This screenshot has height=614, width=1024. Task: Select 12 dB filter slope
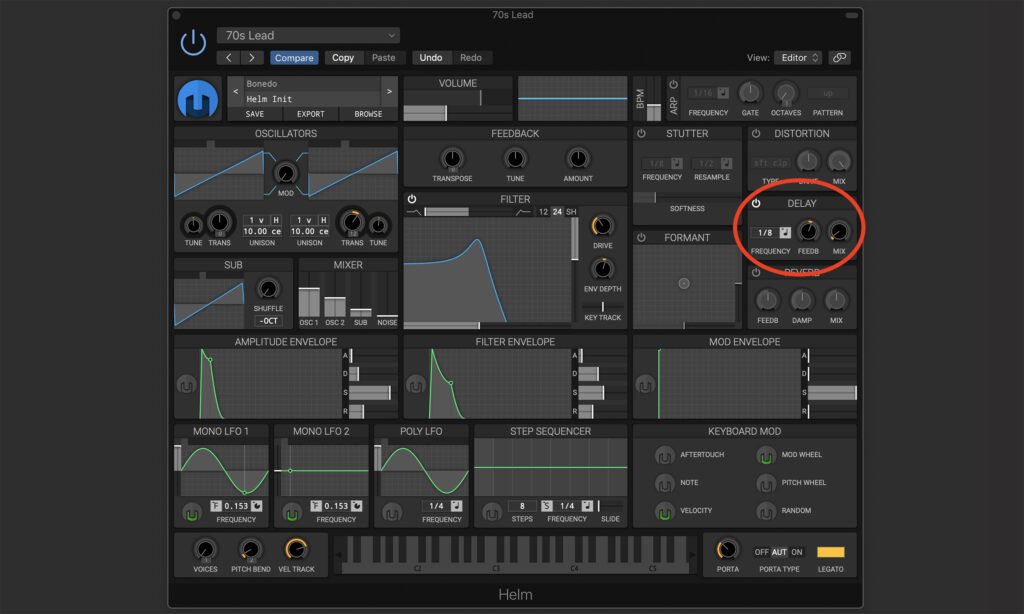tap(543, 212)
